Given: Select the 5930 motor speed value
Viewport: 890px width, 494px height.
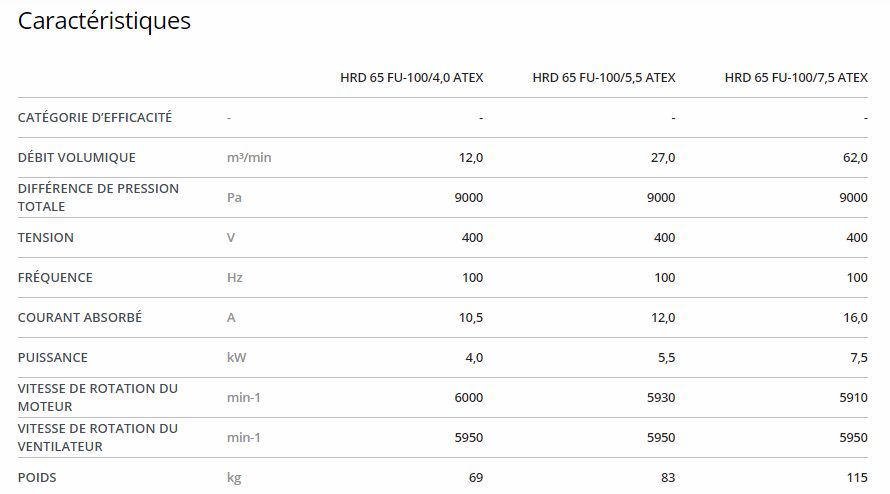Looking at the screenshot, I should [661, 397].
